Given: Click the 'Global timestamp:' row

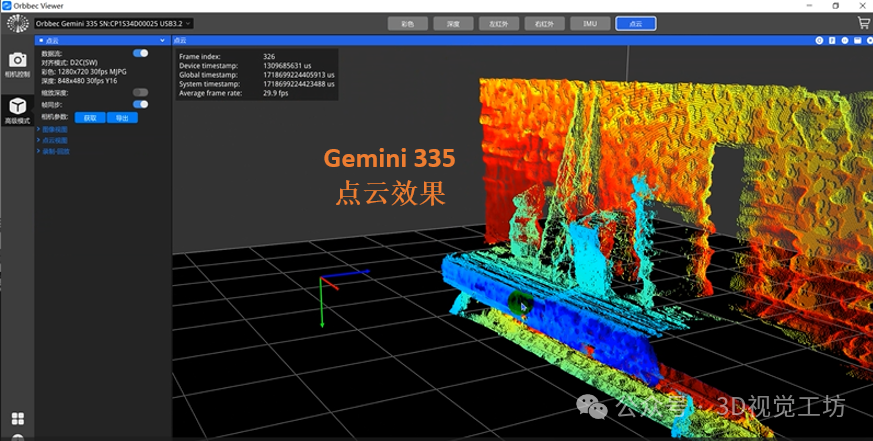Looking at the screenshot, I should [x=257, y=75].
